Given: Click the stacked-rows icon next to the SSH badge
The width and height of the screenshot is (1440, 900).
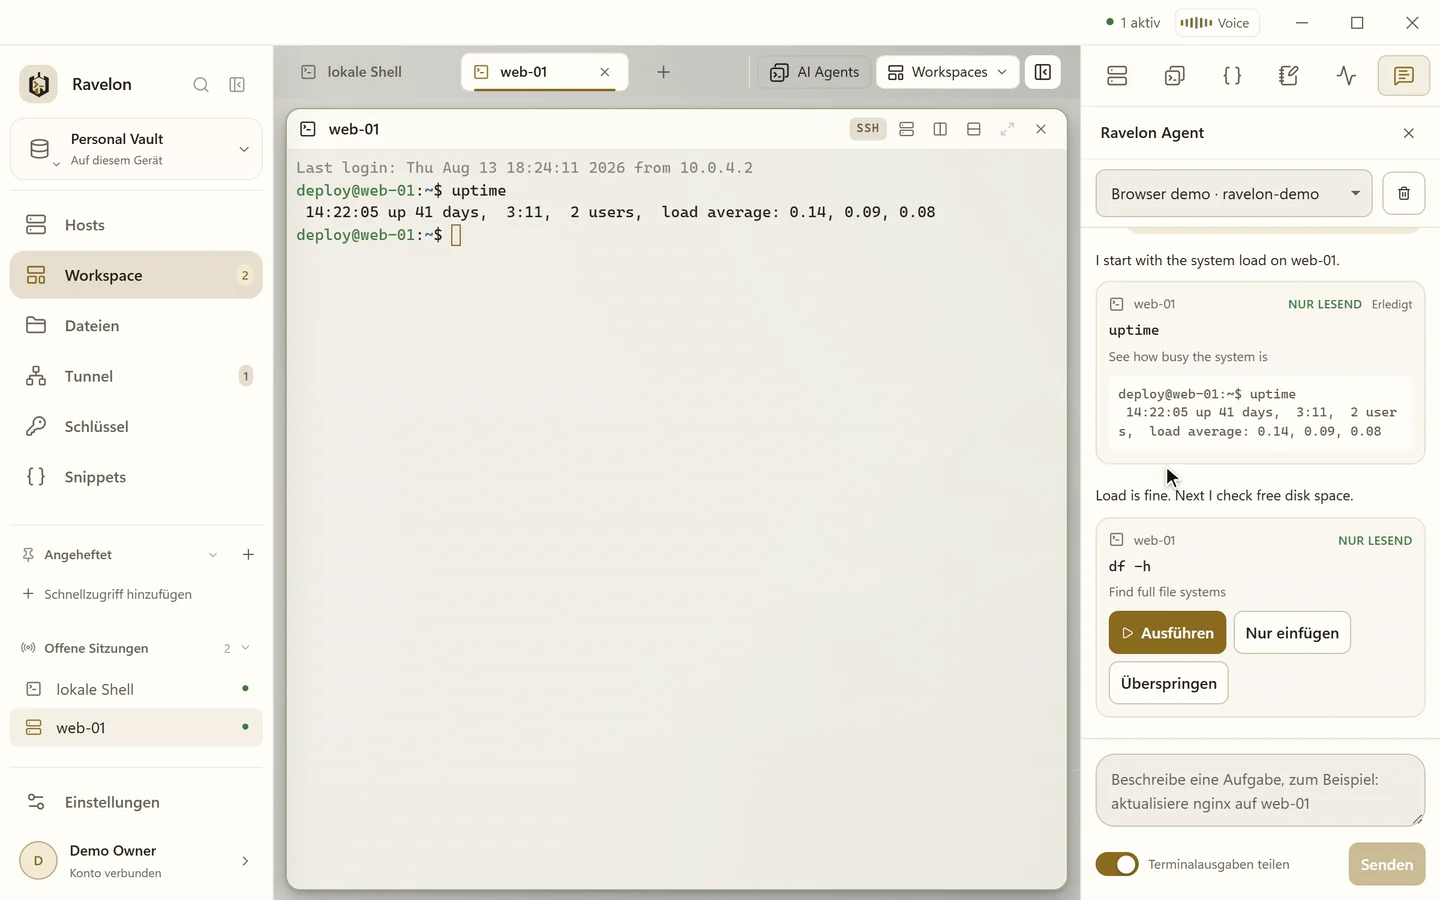Looking at the screenshot, I should [x=907, y=129].
